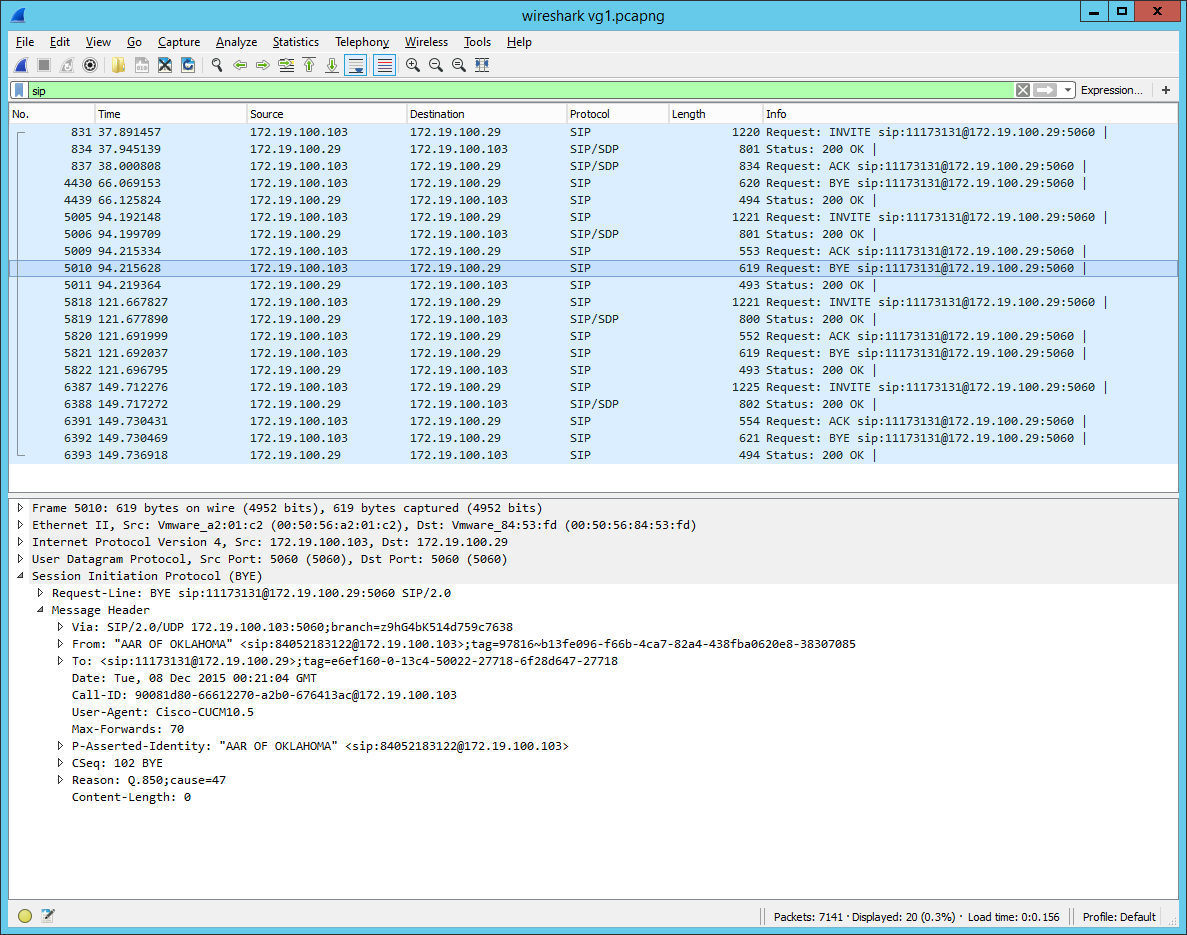1187x935 pixels.
Task: Collapse the Session Initiation Protocol tree
Action: (20, 576)
